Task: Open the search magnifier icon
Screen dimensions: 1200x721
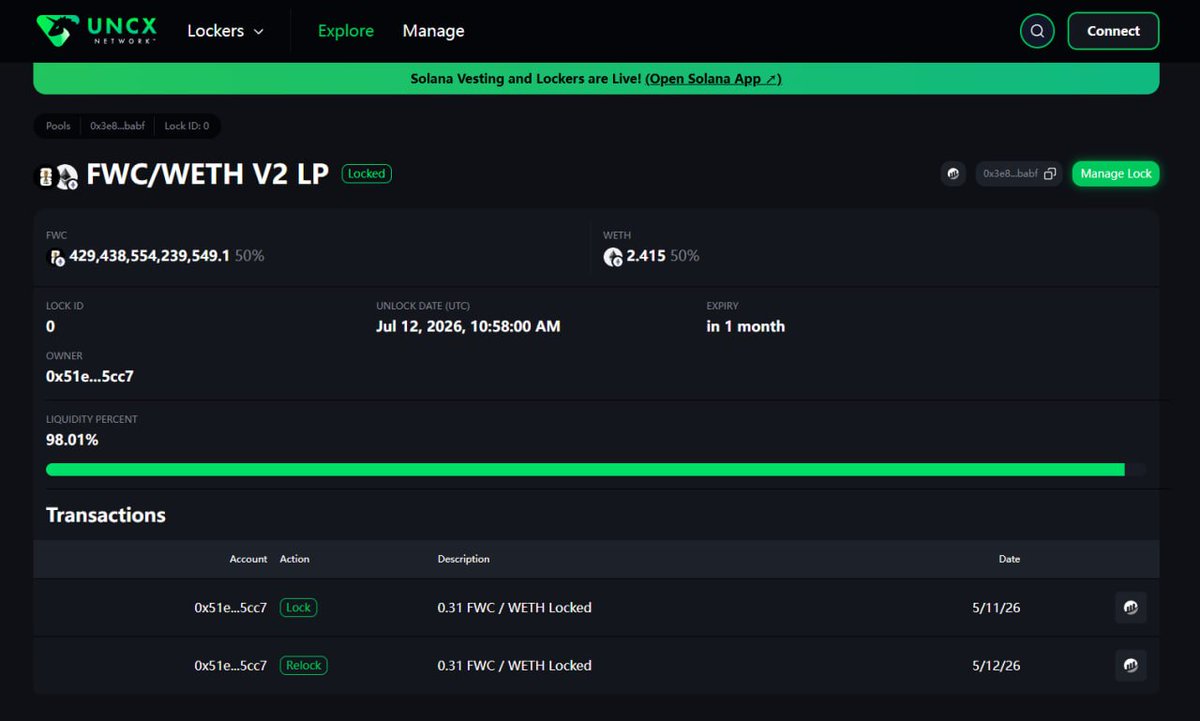Action: 1037,31
